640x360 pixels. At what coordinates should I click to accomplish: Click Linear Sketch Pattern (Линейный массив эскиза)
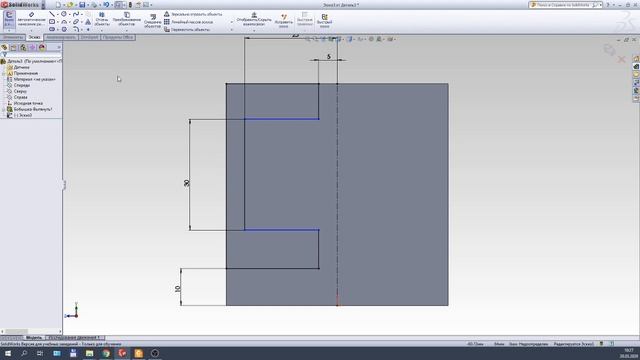189,22
